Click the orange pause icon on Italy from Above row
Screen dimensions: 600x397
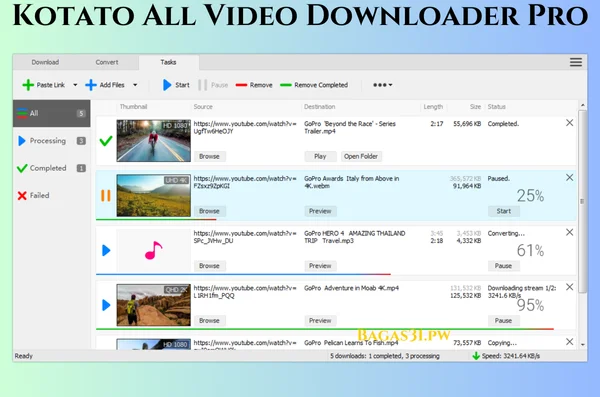pyautogui.click(x=106, y=196)
